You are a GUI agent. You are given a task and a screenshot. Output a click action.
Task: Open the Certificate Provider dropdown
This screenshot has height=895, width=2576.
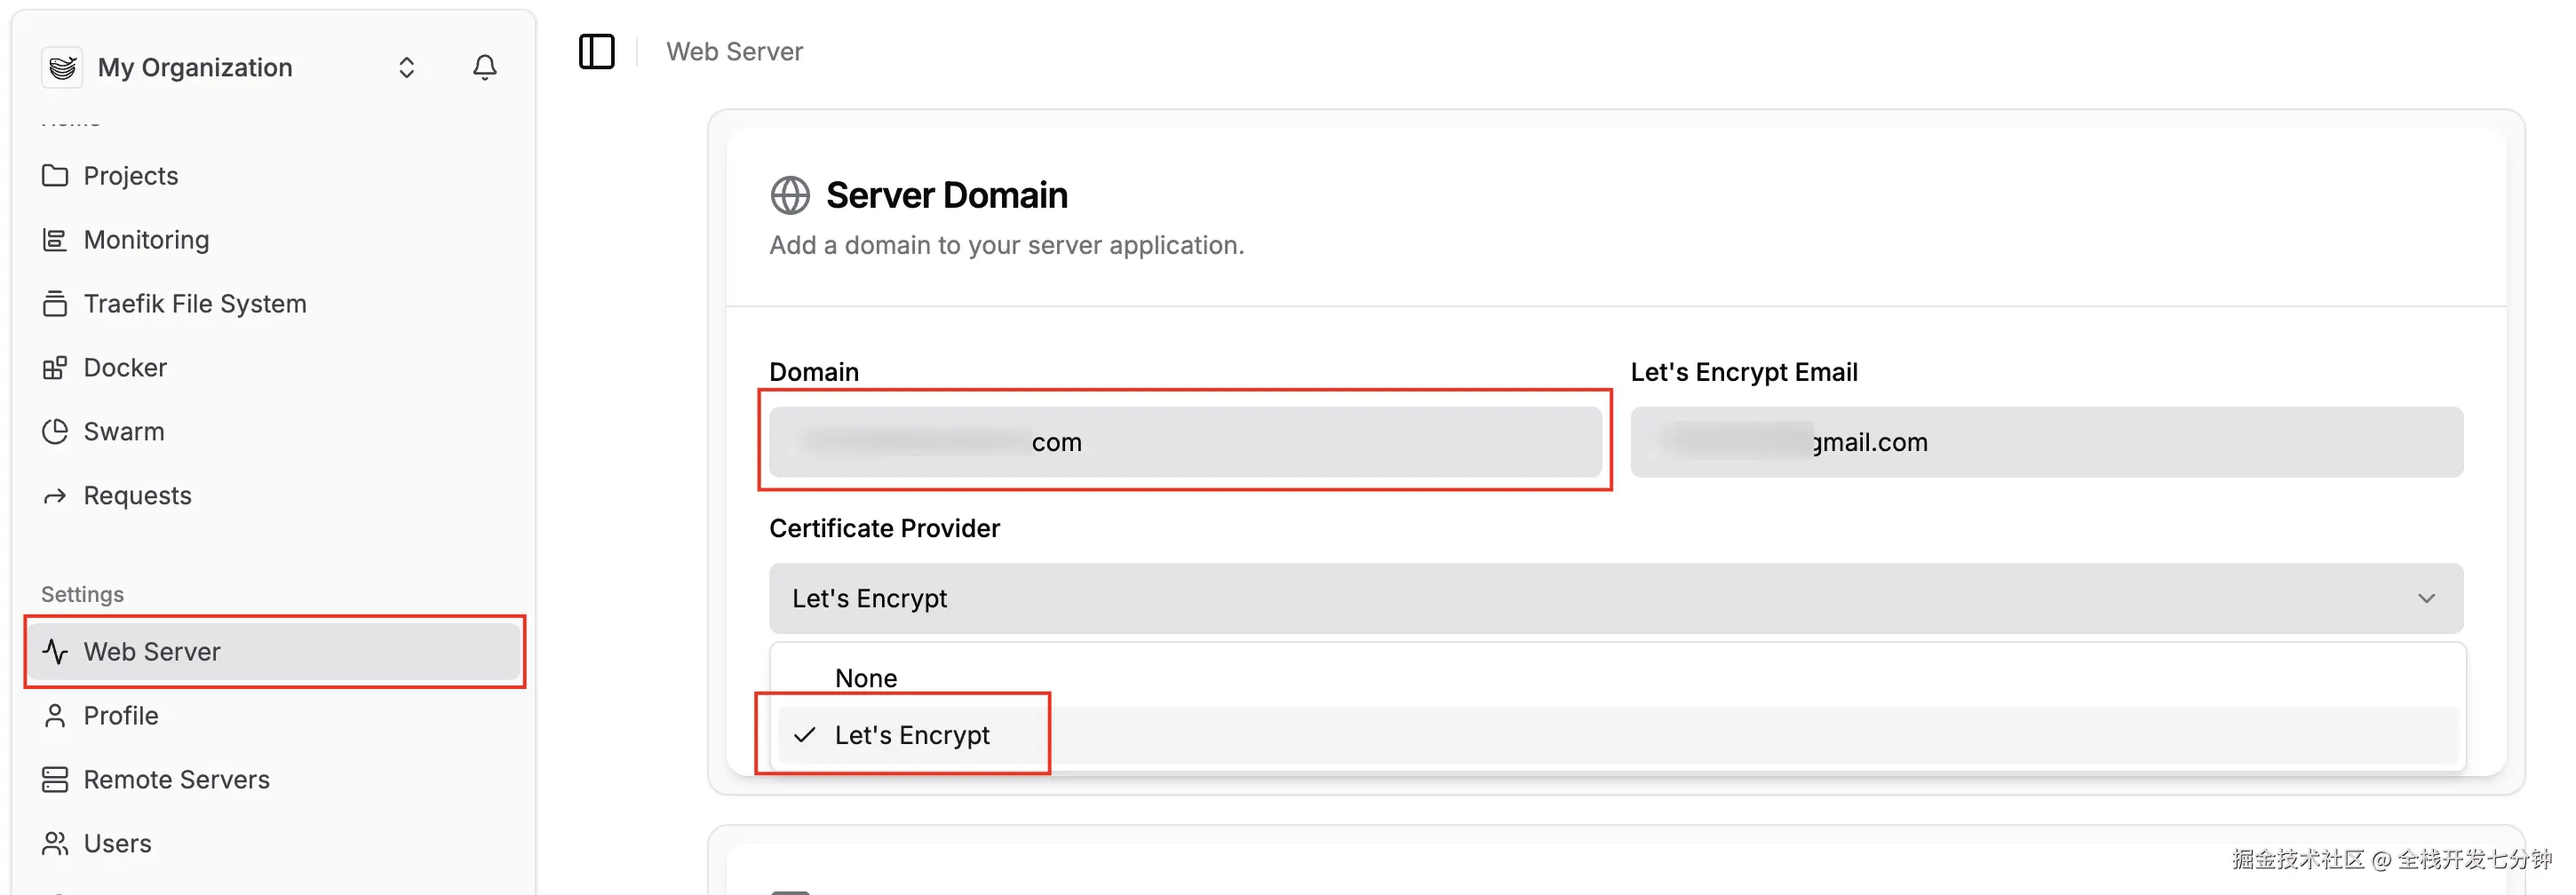tap(1614, 598)
